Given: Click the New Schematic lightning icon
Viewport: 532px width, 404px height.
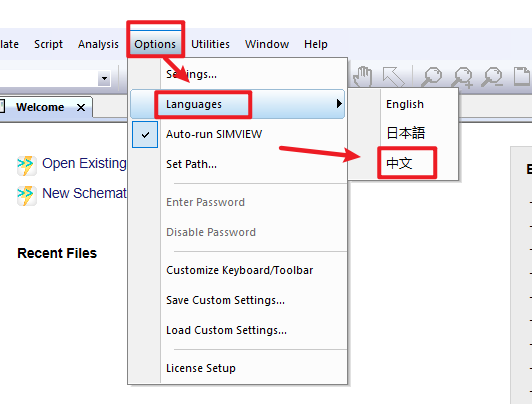Looking at the screenshot, I should coord(27,196).
